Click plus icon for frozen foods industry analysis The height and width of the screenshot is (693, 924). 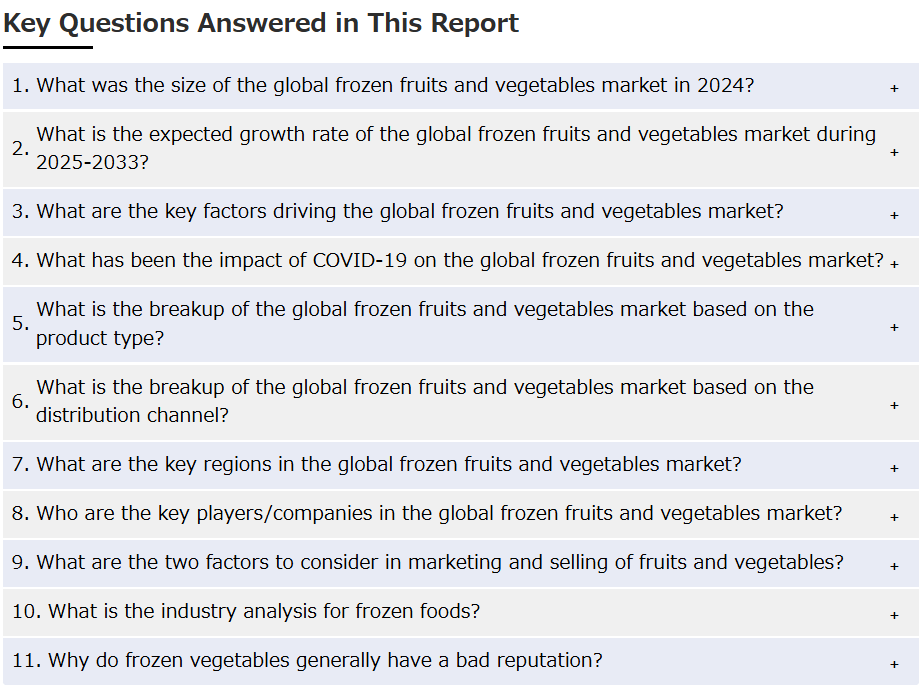tap(894, 615)
